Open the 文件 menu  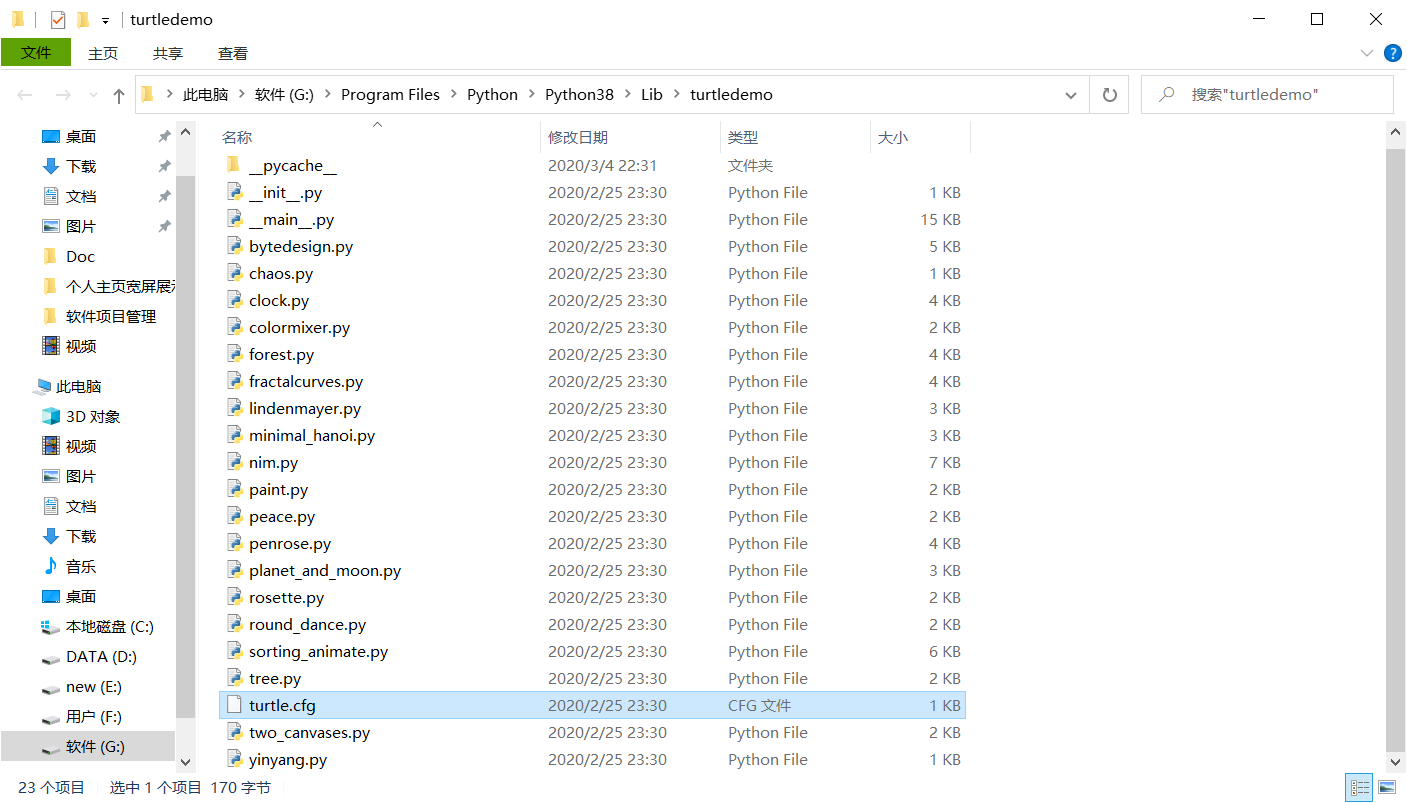pyautogui.click(x=36, y=53)
